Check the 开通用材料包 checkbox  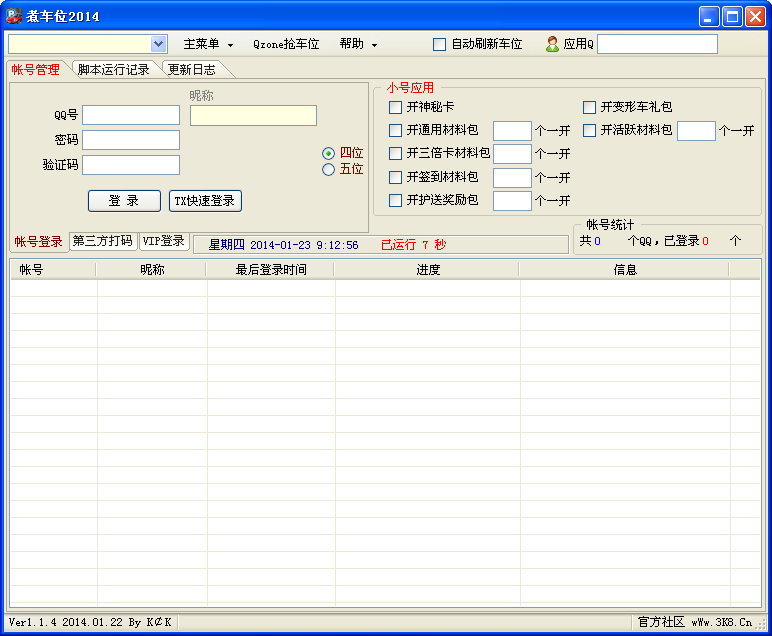pyautogui.click(x=395, y=130)
